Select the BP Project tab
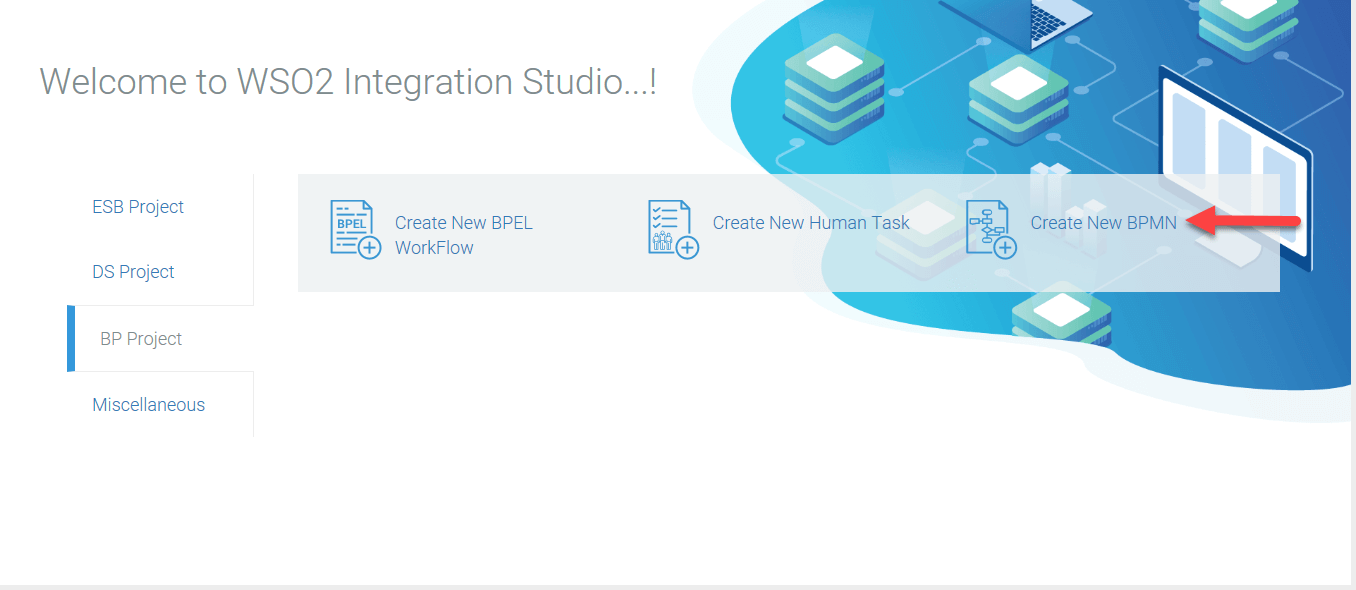This screenshot has height=590, width=1356. click(x=139, y=338)
